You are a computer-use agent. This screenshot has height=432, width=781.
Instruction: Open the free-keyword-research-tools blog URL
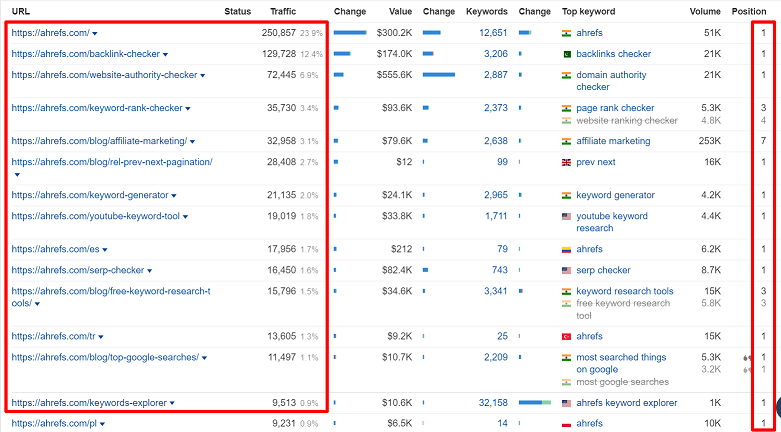(x=111, y=297)
